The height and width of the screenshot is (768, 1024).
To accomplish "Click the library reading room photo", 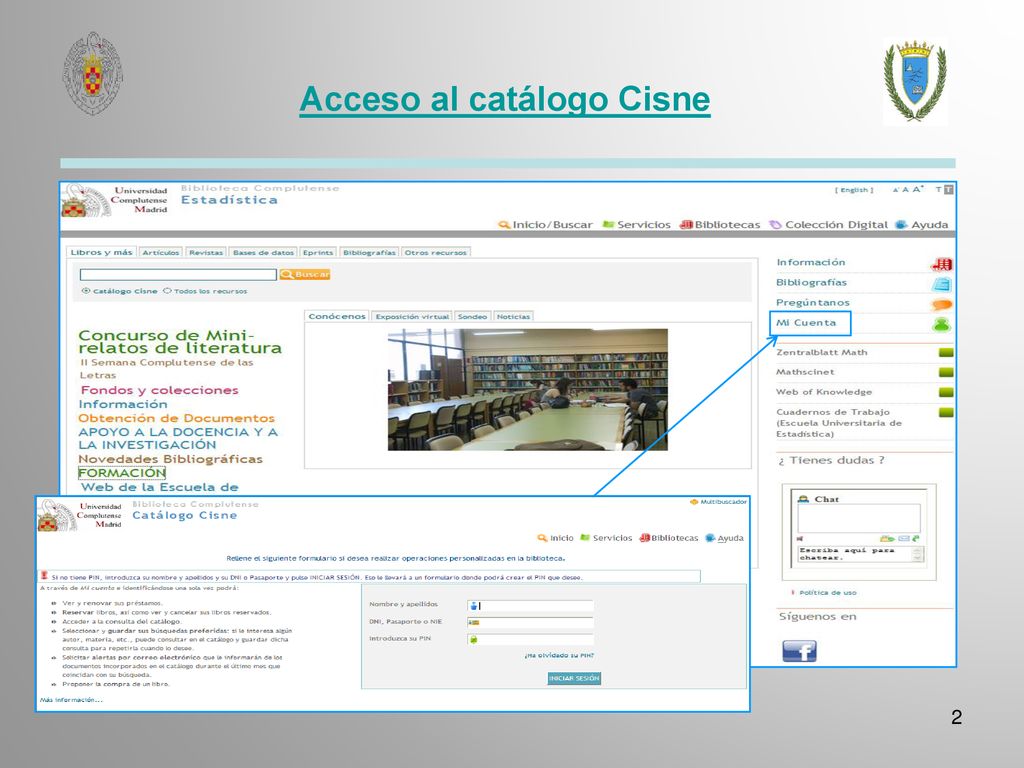I will tap(528, 390).
